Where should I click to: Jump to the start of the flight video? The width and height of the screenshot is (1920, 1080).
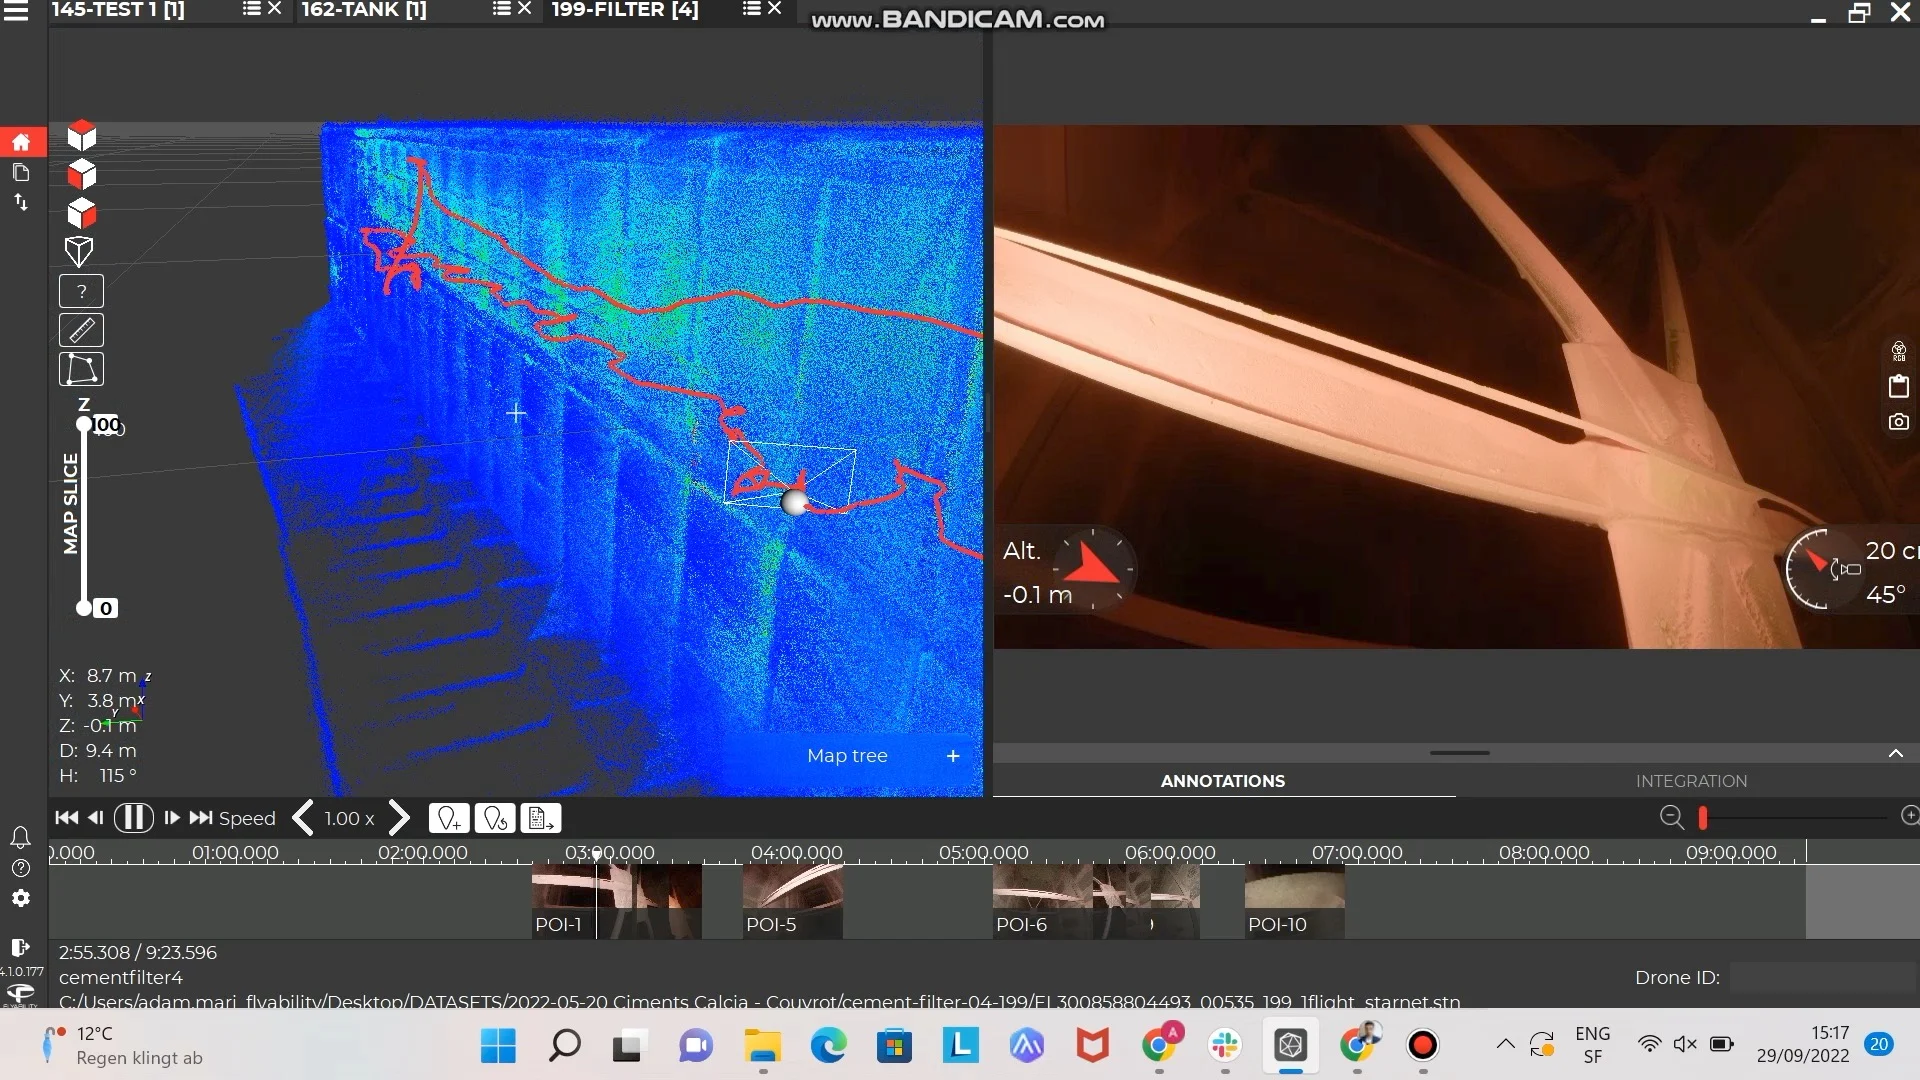pyautogui.click(x=67, y=818)
